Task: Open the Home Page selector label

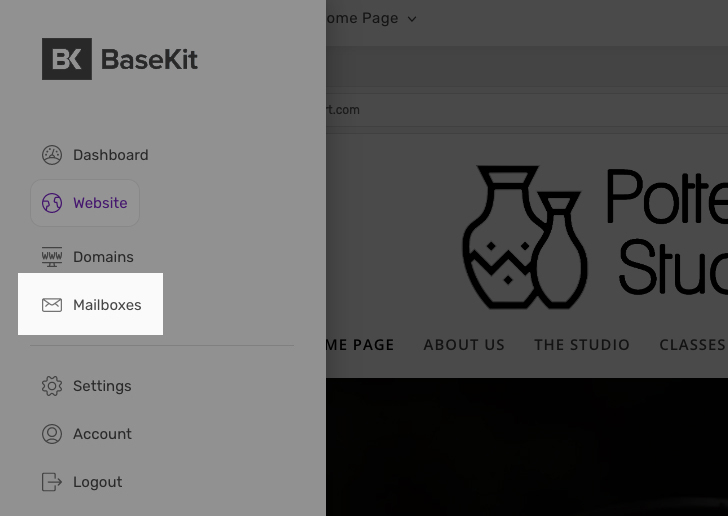Action: point(362,18)
